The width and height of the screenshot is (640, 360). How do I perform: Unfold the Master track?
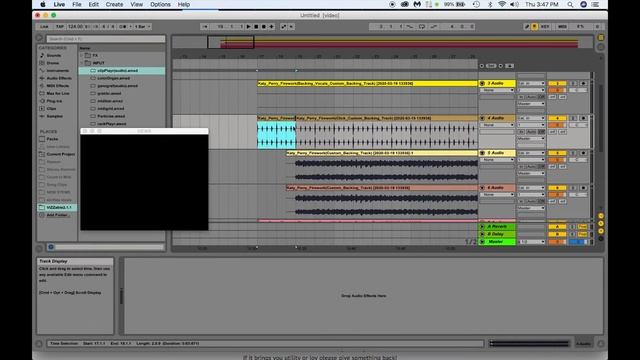tap(482, 242)
